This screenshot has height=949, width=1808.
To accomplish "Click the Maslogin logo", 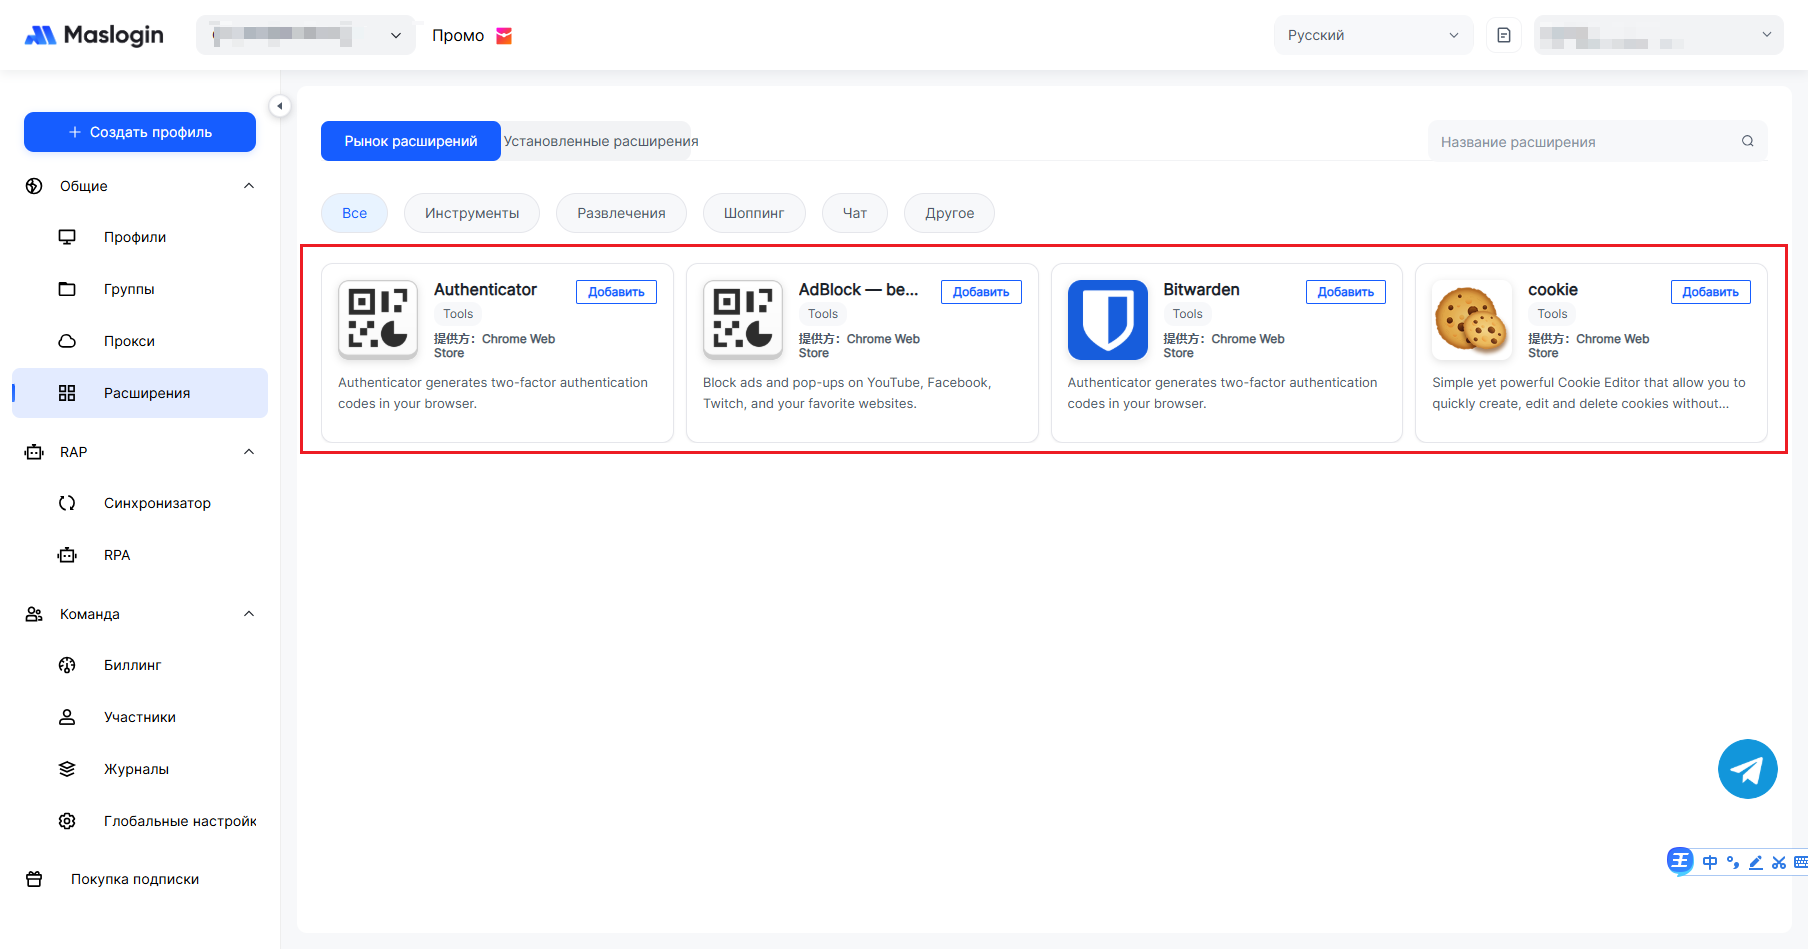I will (x=94, y=35).
